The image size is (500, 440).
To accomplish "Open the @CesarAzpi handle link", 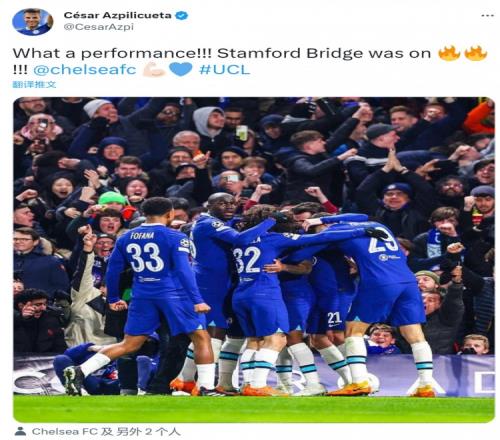I will click(99, 27).
